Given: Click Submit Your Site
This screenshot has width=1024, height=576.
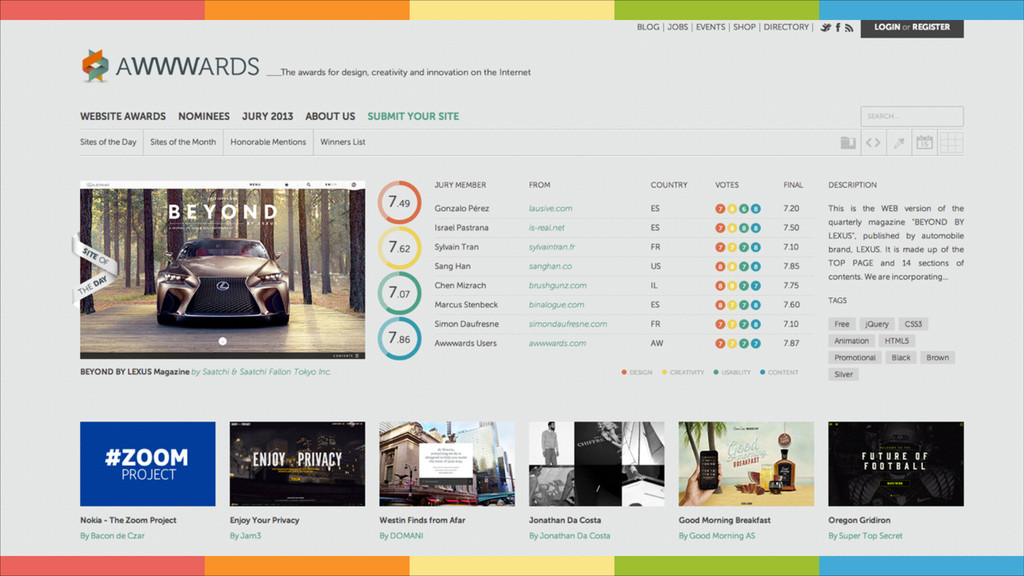Looking at the screenshot, I should [413, 116].
